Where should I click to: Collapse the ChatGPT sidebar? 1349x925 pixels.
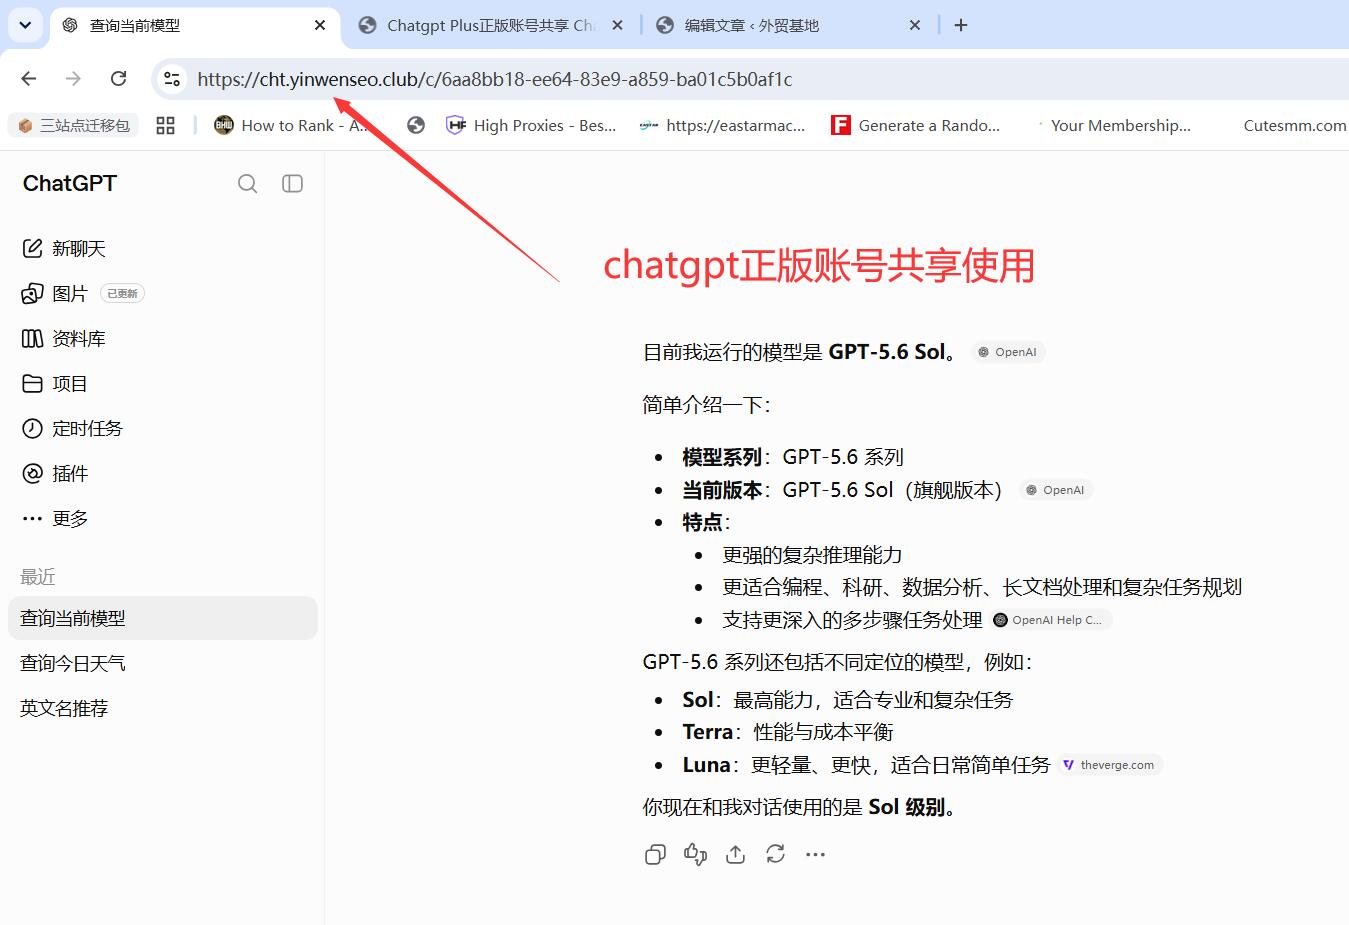(292, 183)
